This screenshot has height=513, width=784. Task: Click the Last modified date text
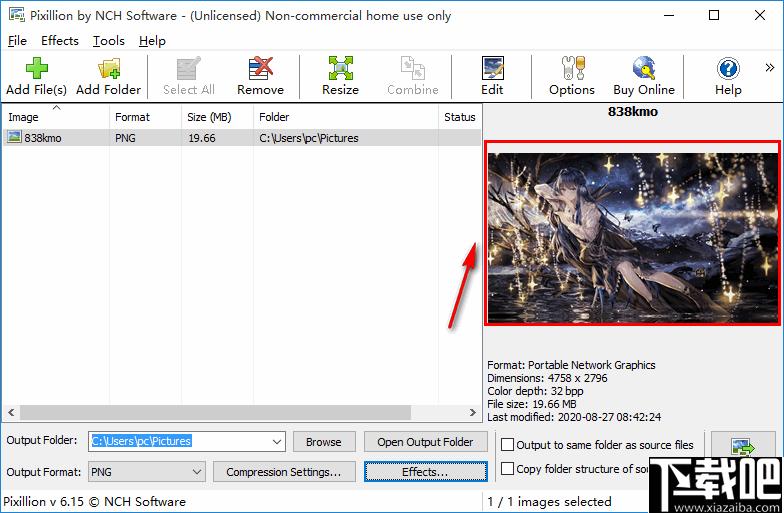574,417
